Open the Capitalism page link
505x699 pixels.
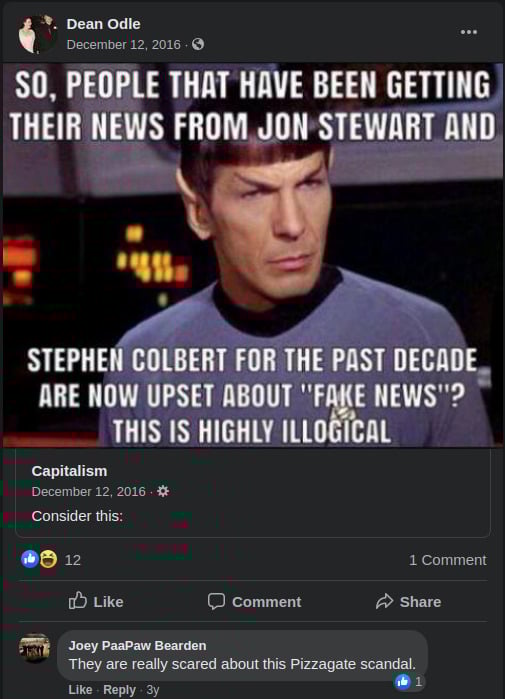[69, 471]
